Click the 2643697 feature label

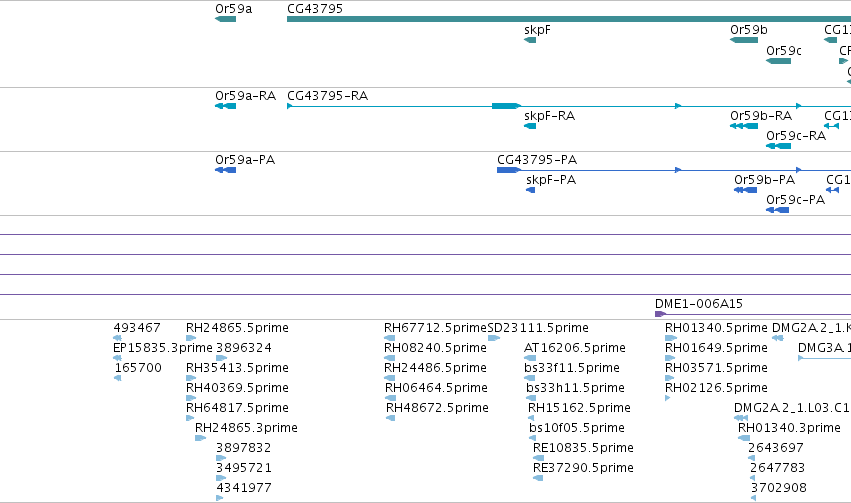coord(776,448)
